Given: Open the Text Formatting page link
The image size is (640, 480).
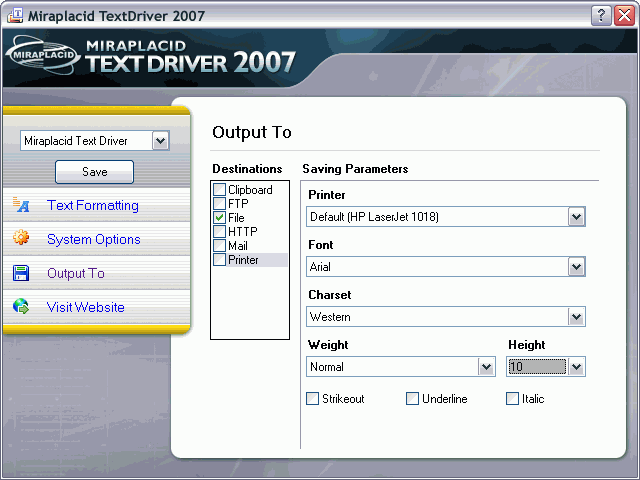Looking at the screenshot, I should coord(93,205).
